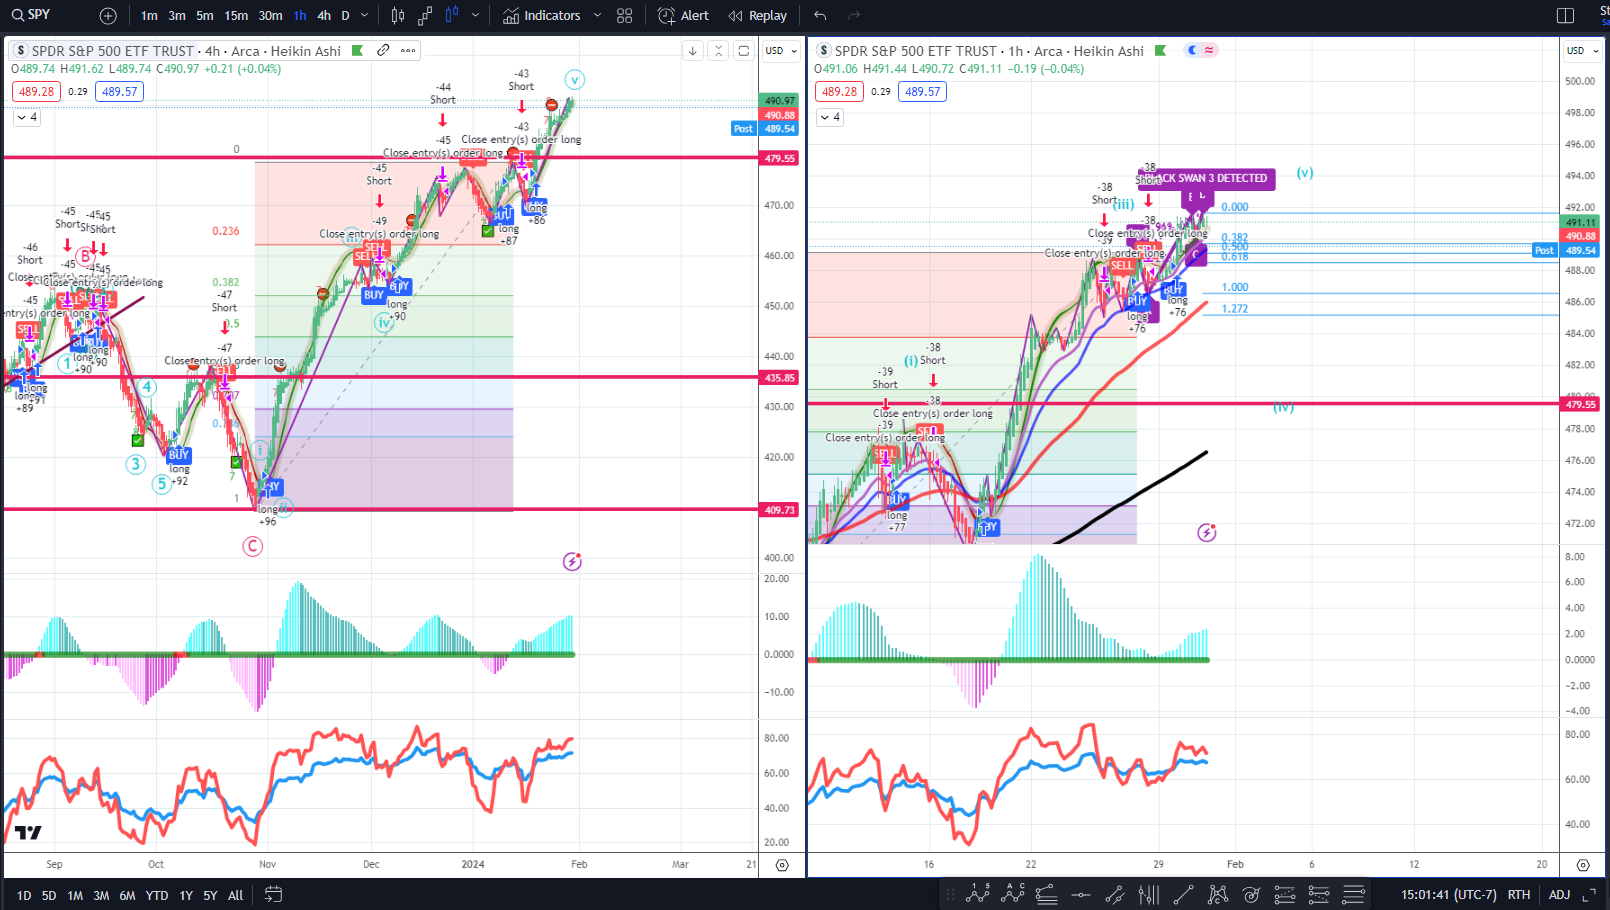The image size is (1610, 910).
Task: Select the trend line drawing tool
Action: click(x=1183, y=895)
